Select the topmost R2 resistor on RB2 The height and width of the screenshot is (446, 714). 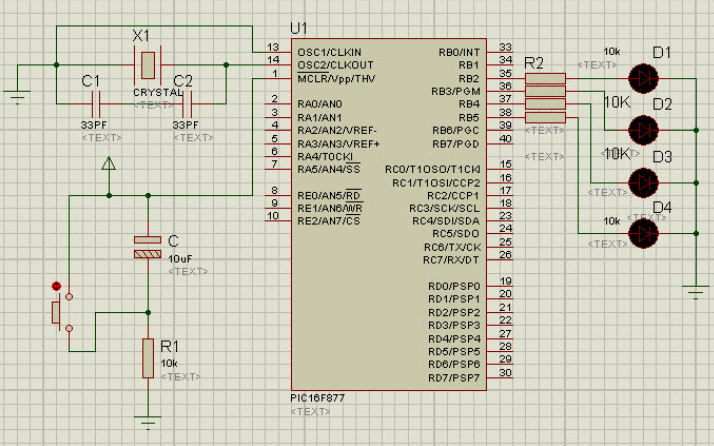click(544, 78)
